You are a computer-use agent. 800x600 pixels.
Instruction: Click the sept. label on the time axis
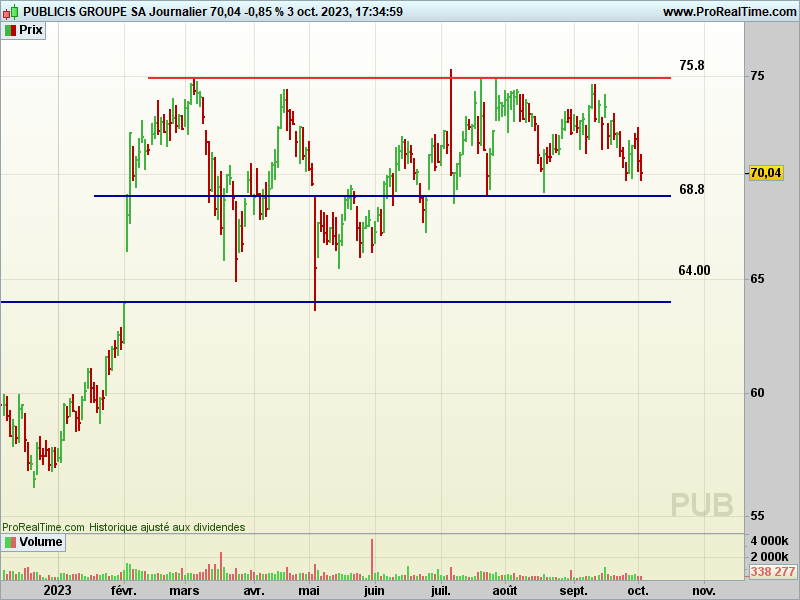coord(573,591)
